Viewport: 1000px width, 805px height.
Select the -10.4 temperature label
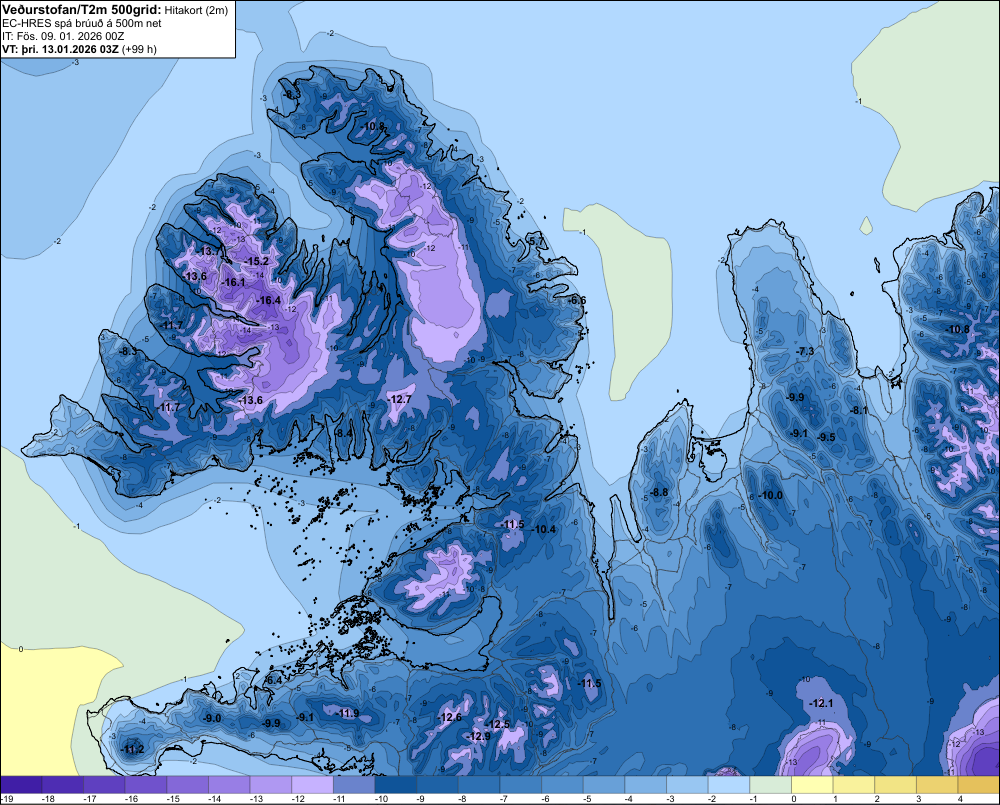(x=543, y=529)
